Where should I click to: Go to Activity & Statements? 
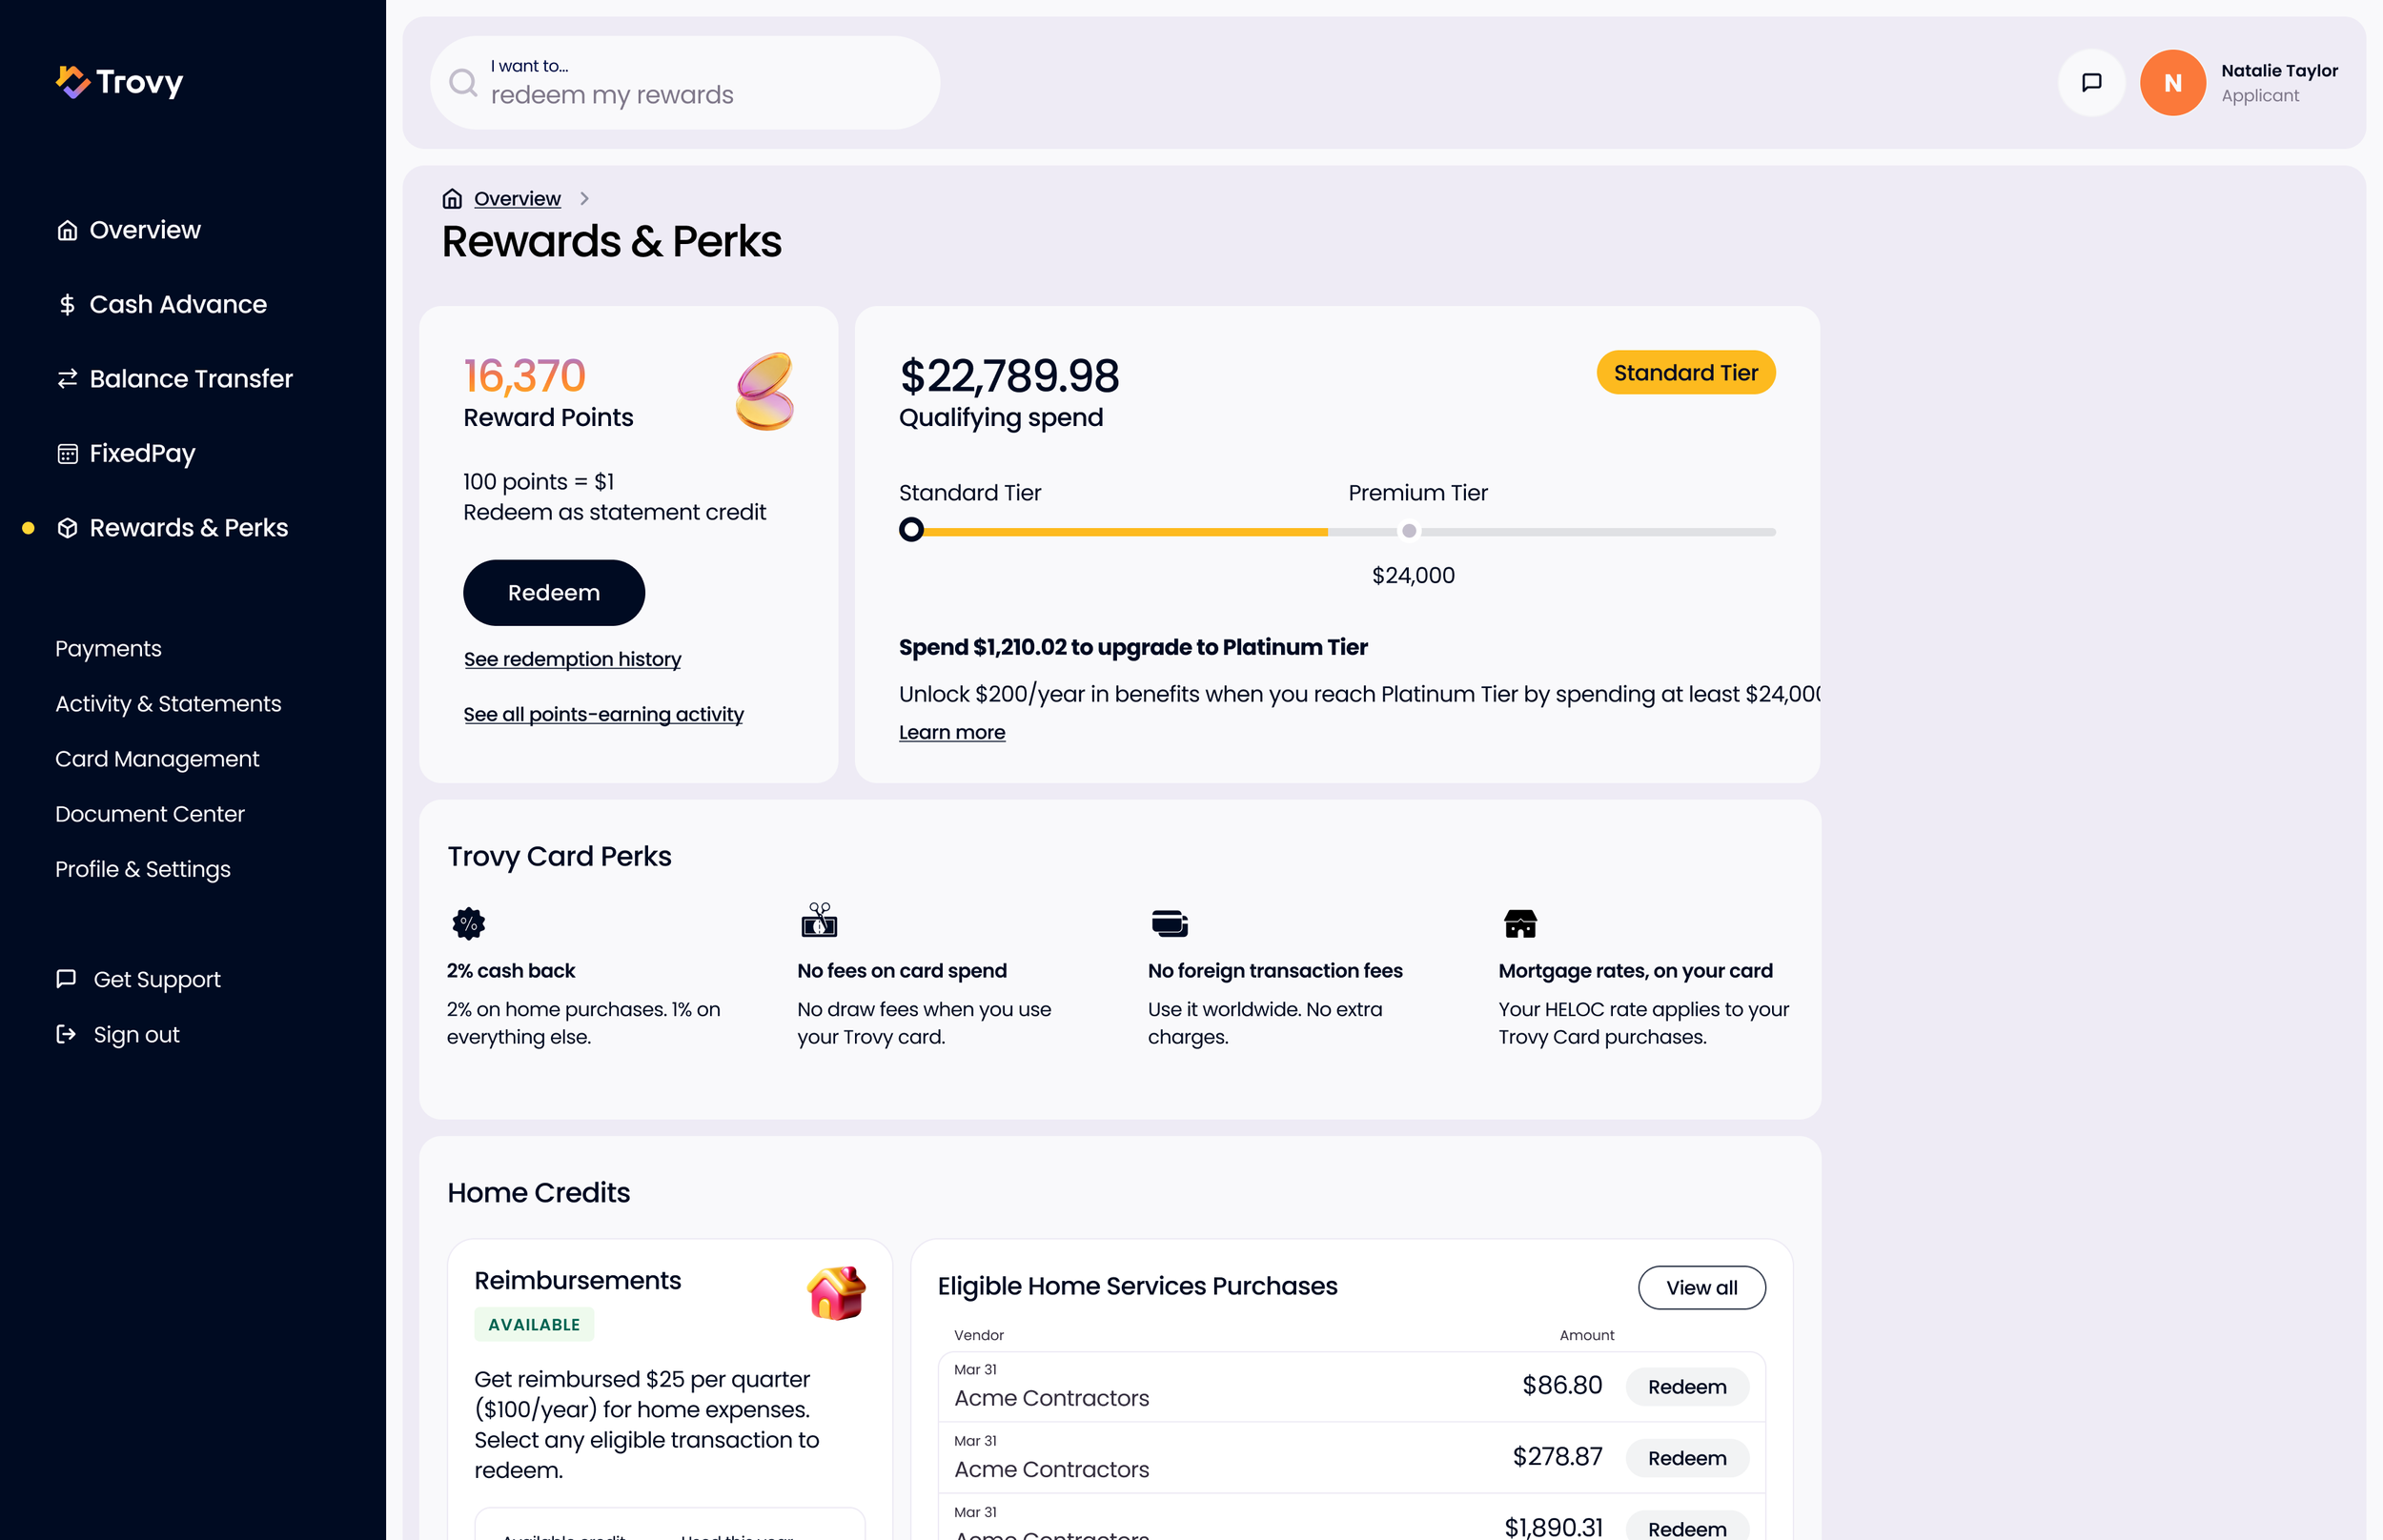pyautogui.click(x=168, y=703)
